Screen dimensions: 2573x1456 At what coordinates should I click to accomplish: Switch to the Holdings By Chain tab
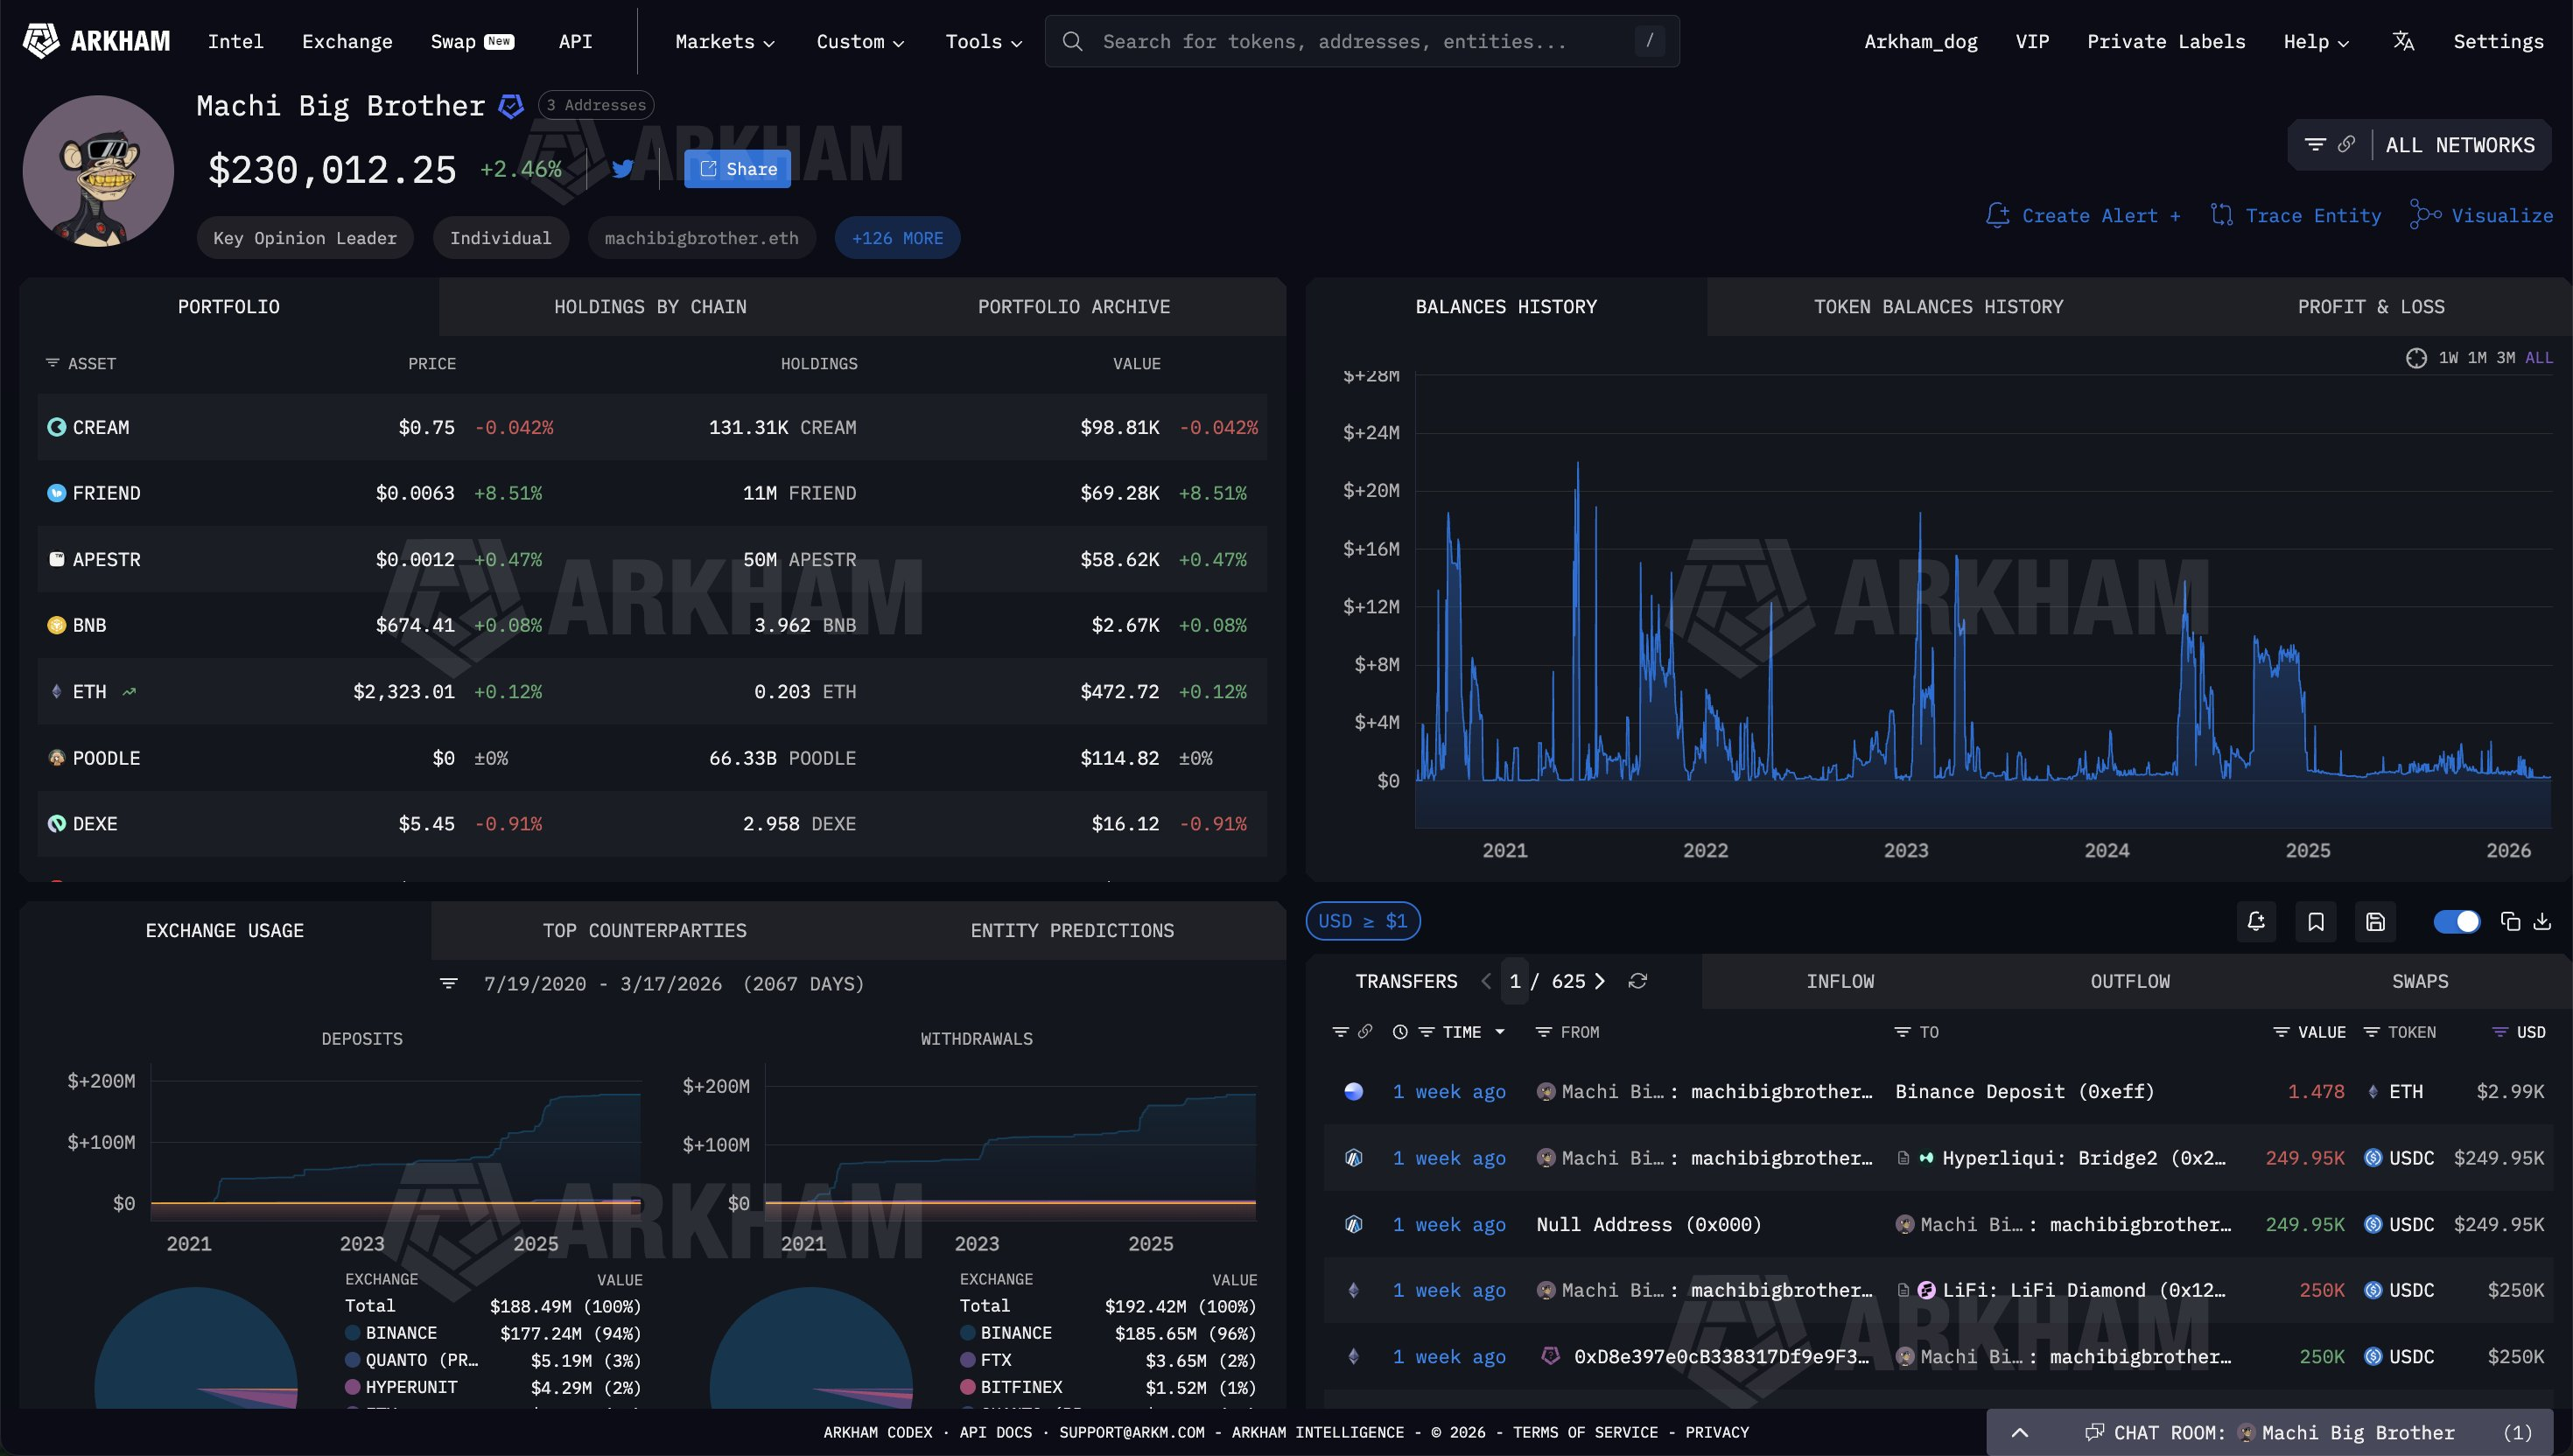(650, 307)
